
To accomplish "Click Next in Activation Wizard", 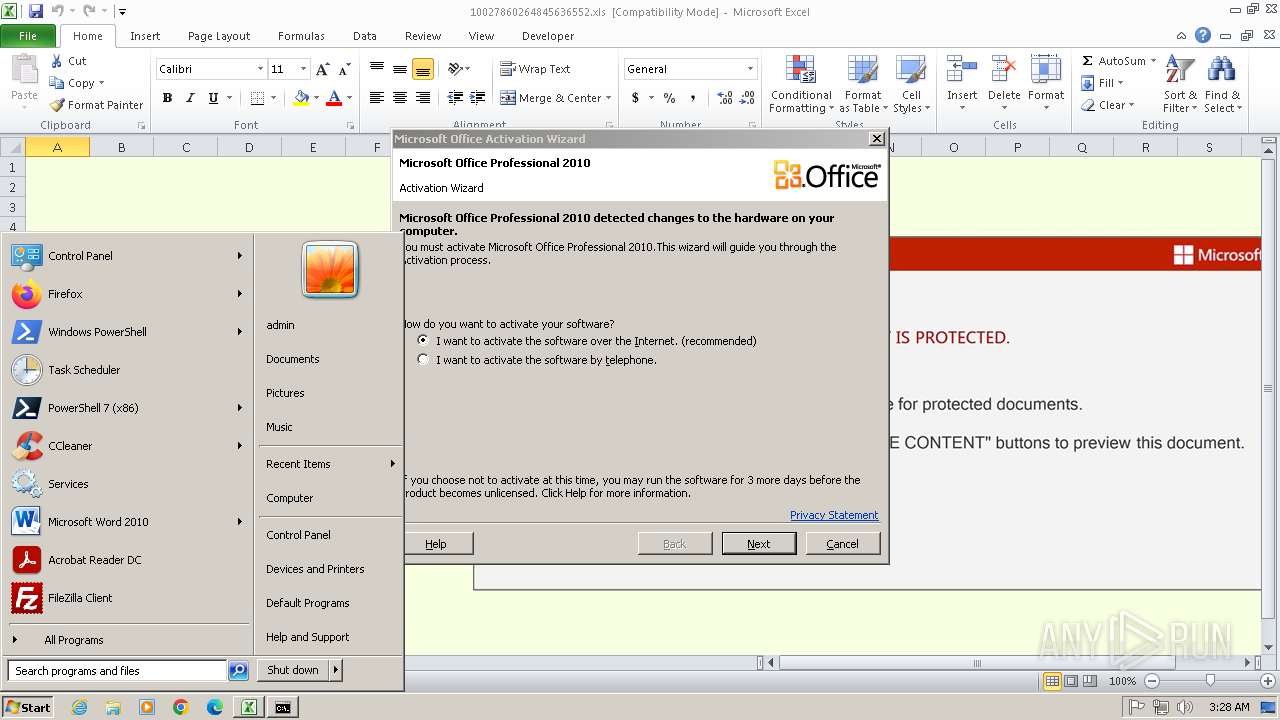I will click(759, 544).
